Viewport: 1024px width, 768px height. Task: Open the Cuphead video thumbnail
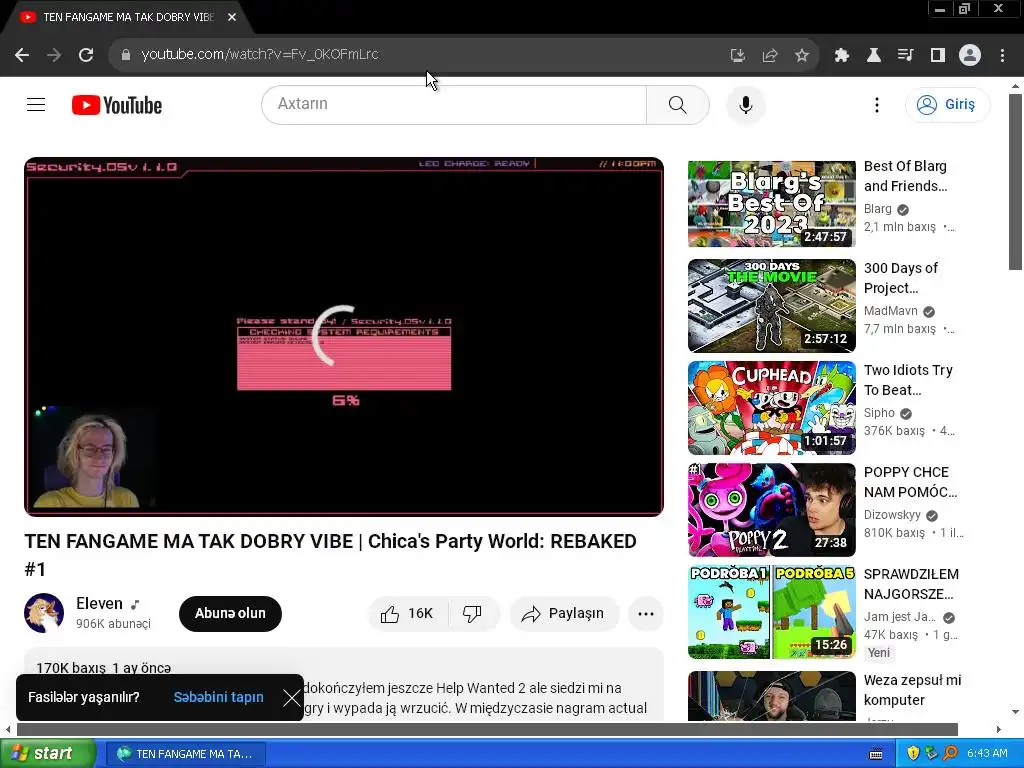pos(771,408)
